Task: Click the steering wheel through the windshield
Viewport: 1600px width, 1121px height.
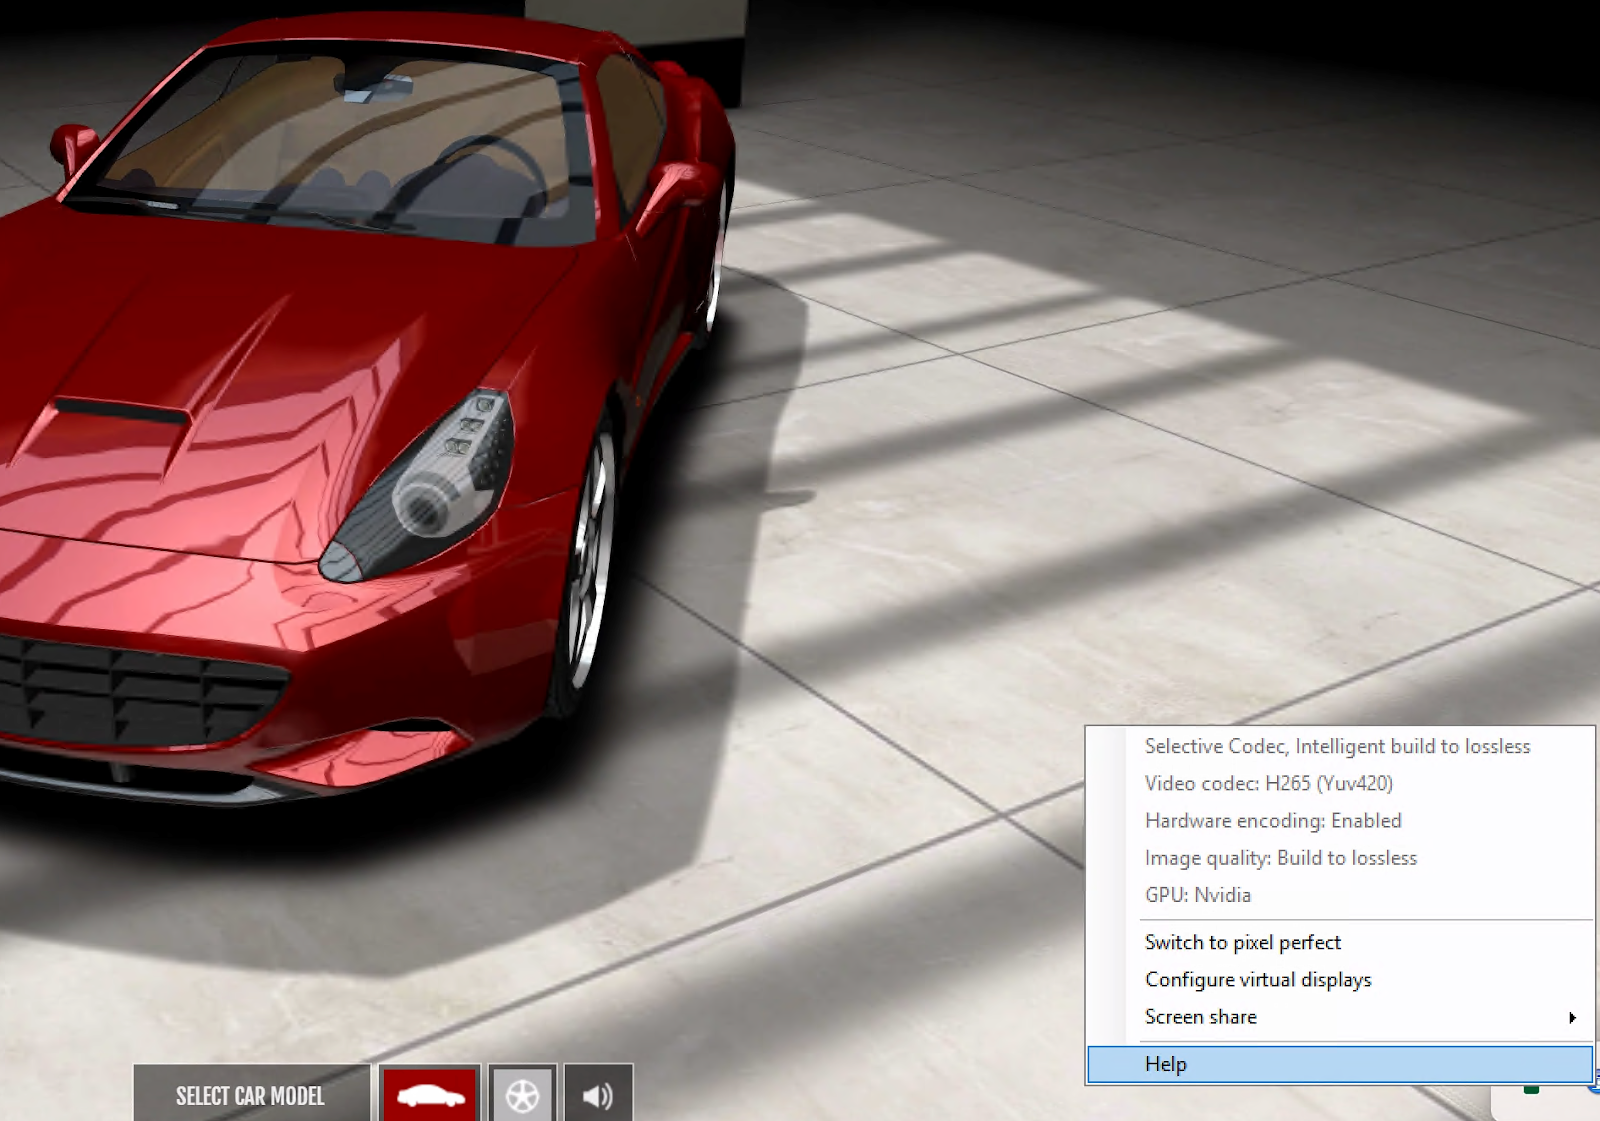Action: tap(490, 172)
